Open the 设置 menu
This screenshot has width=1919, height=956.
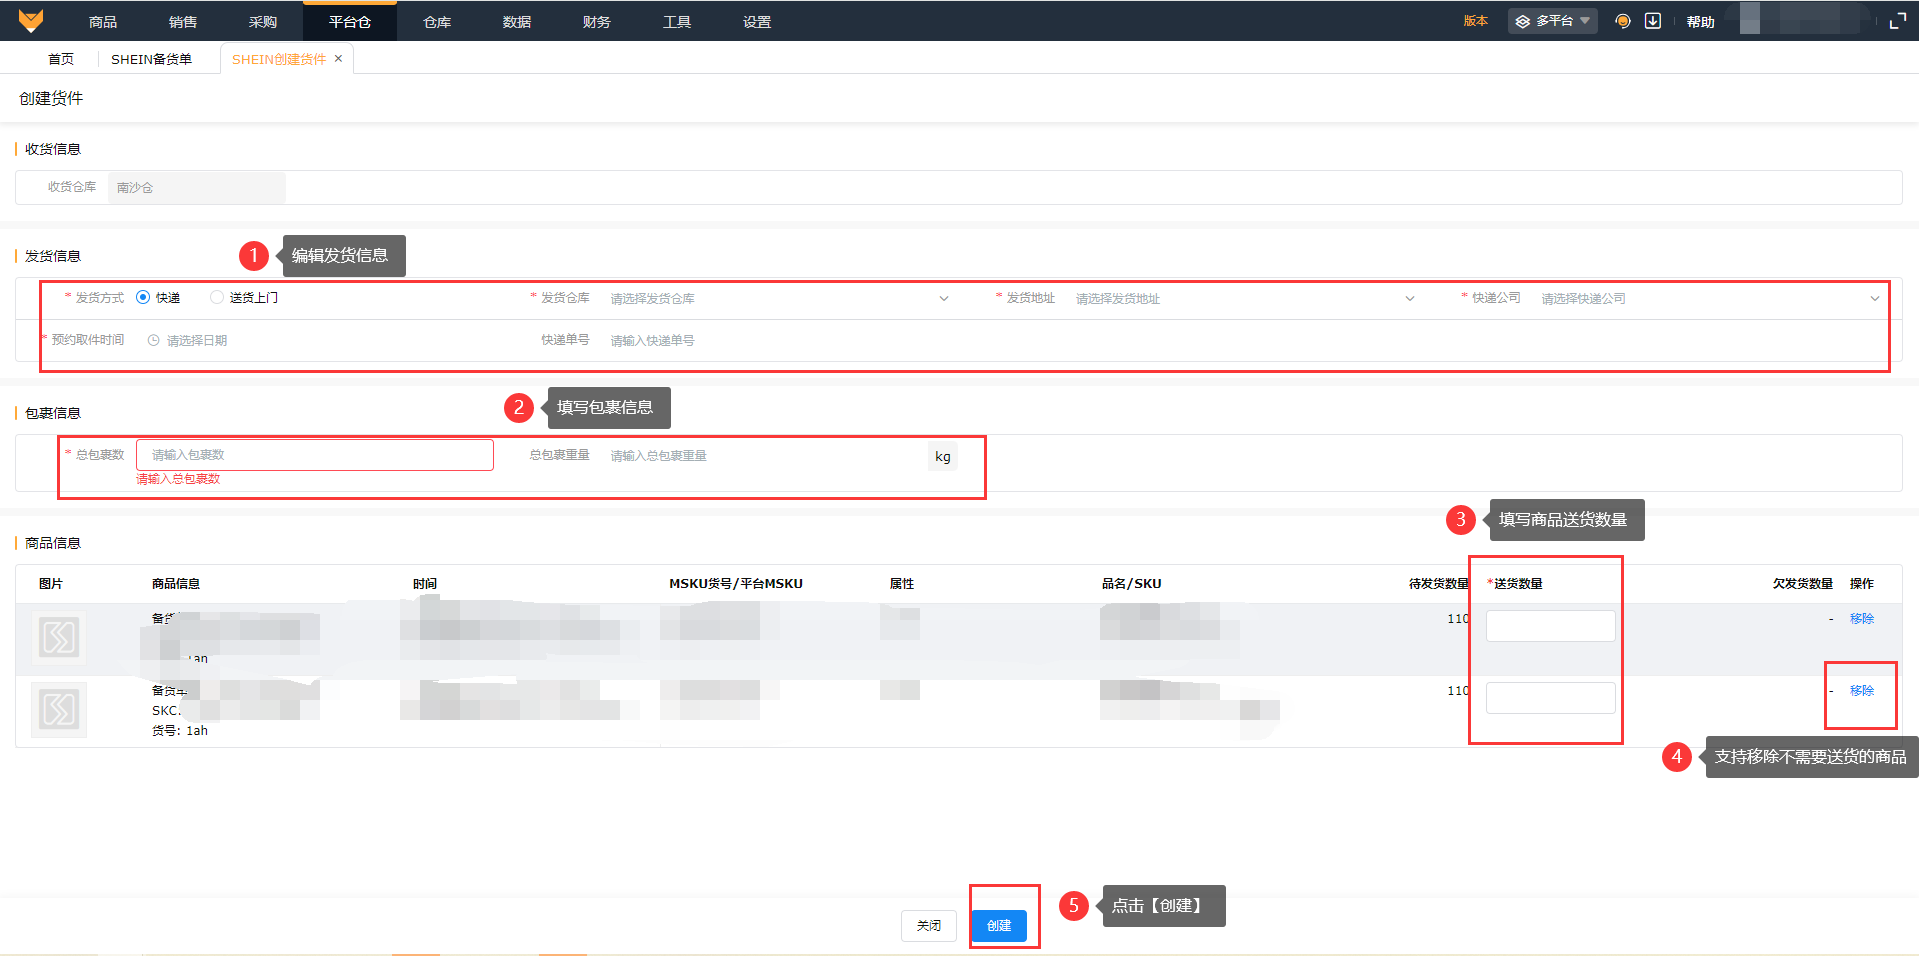[x=757, y=22]
